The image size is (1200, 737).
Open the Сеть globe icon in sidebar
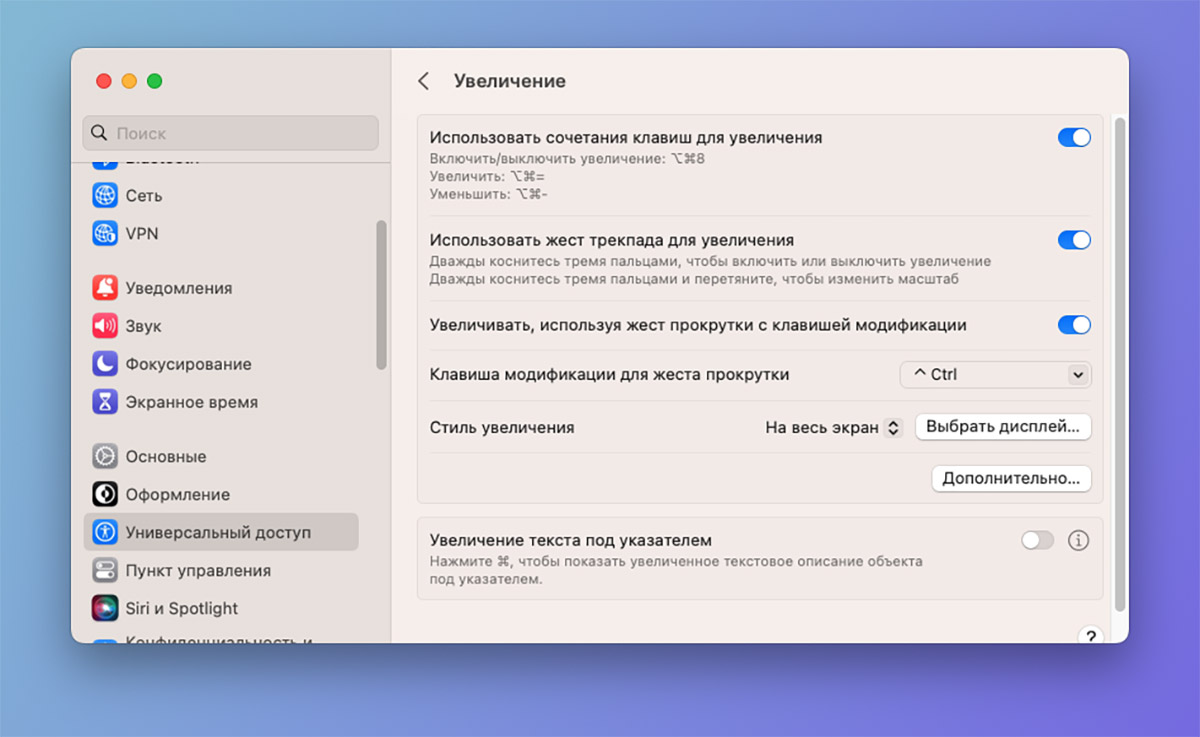(x=105, y=196)
